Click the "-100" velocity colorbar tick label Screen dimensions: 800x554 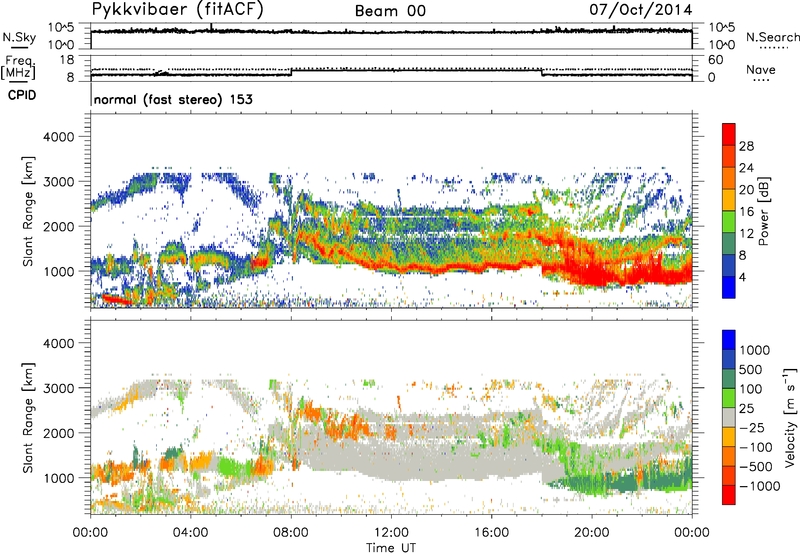[756, 447]
